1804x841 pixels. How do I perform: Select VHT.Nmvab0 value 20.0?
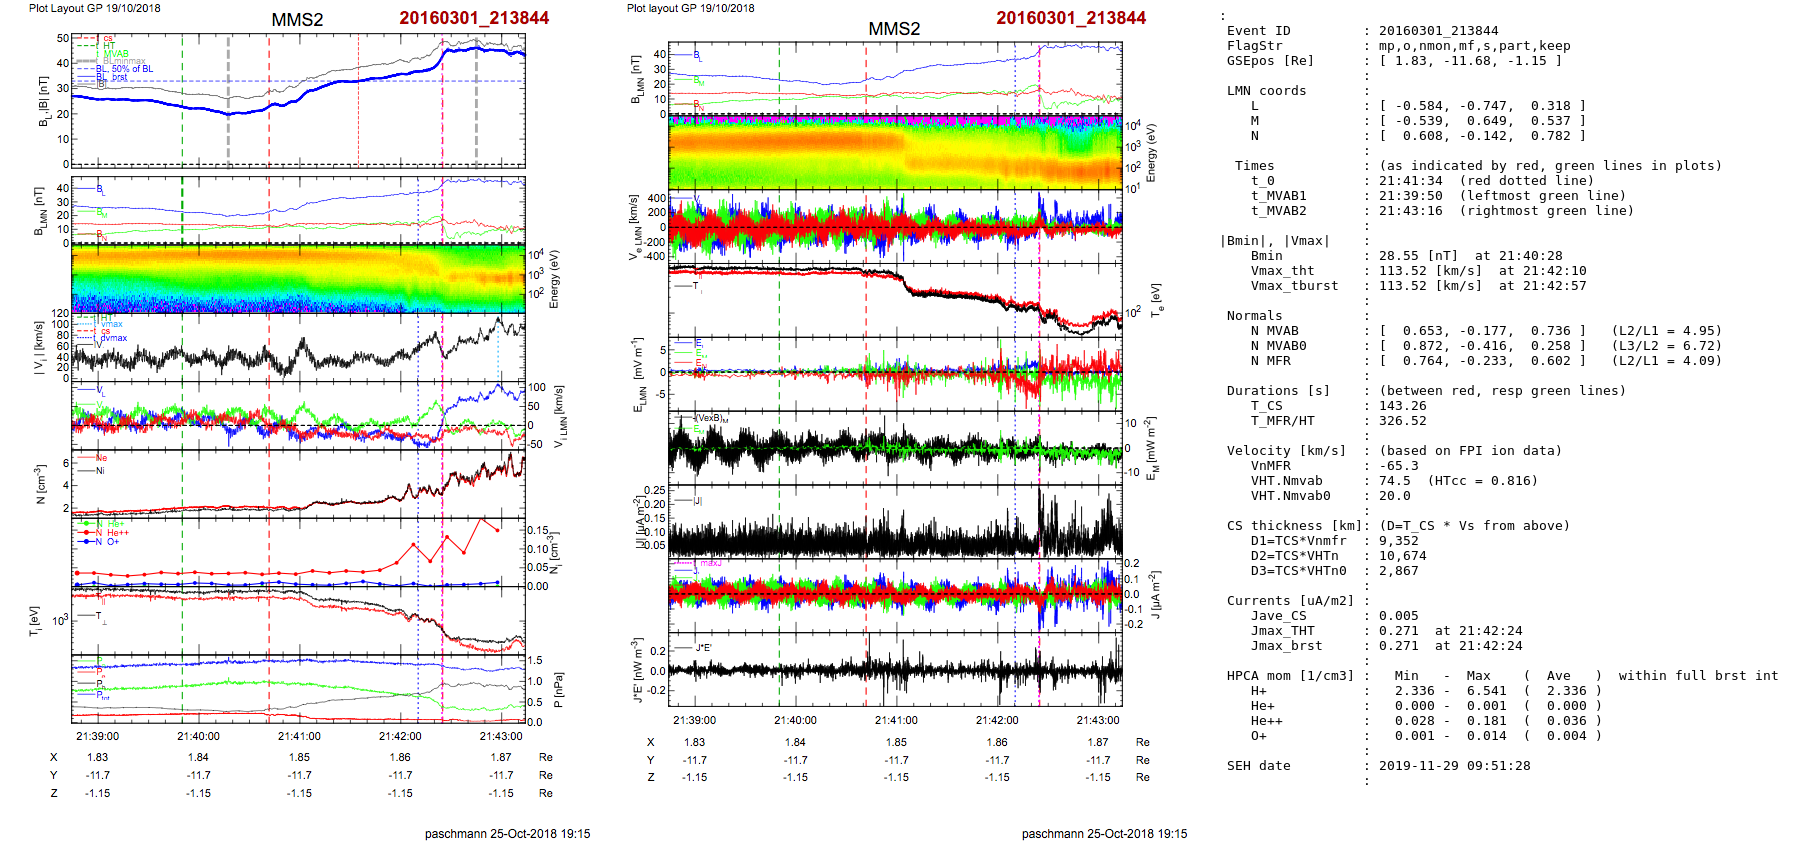tap(1394, 496)
